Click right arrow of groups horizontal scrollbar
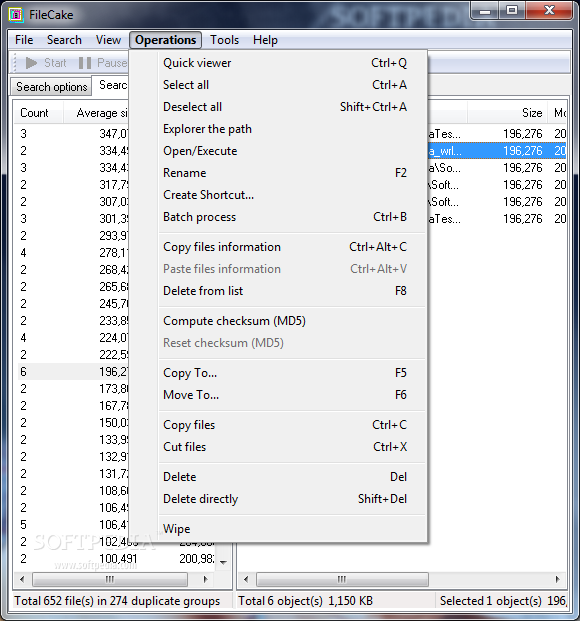 tap(205, 579)
